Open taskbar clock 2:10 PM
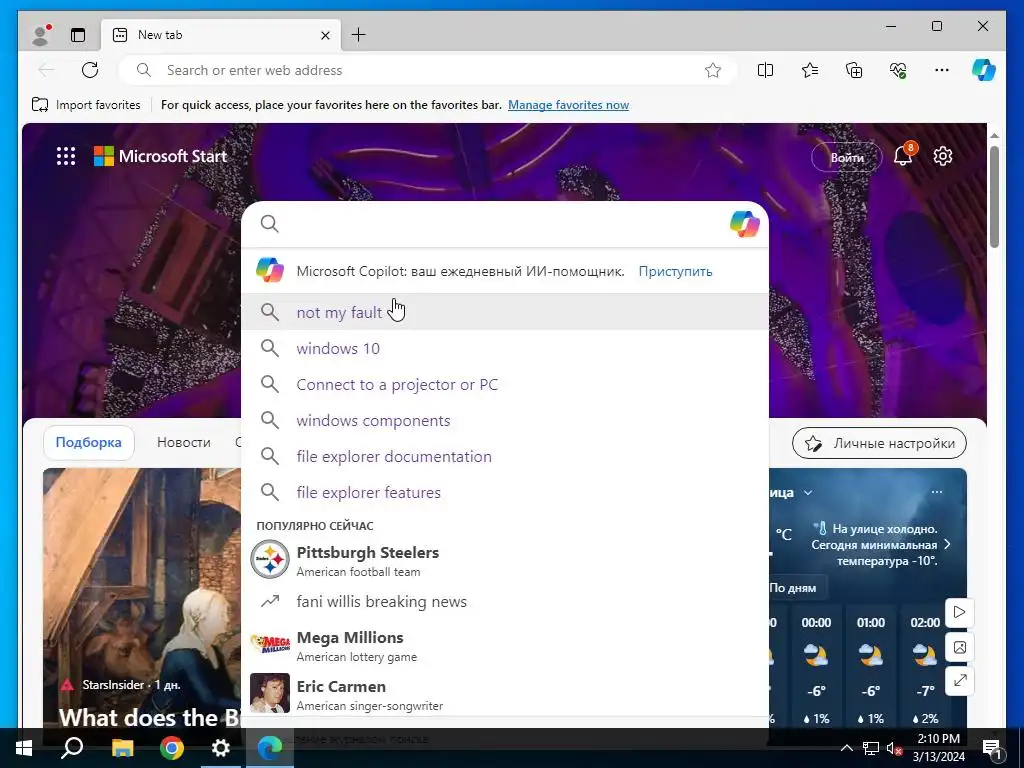The image size is (1024, 768). [939, 748]
